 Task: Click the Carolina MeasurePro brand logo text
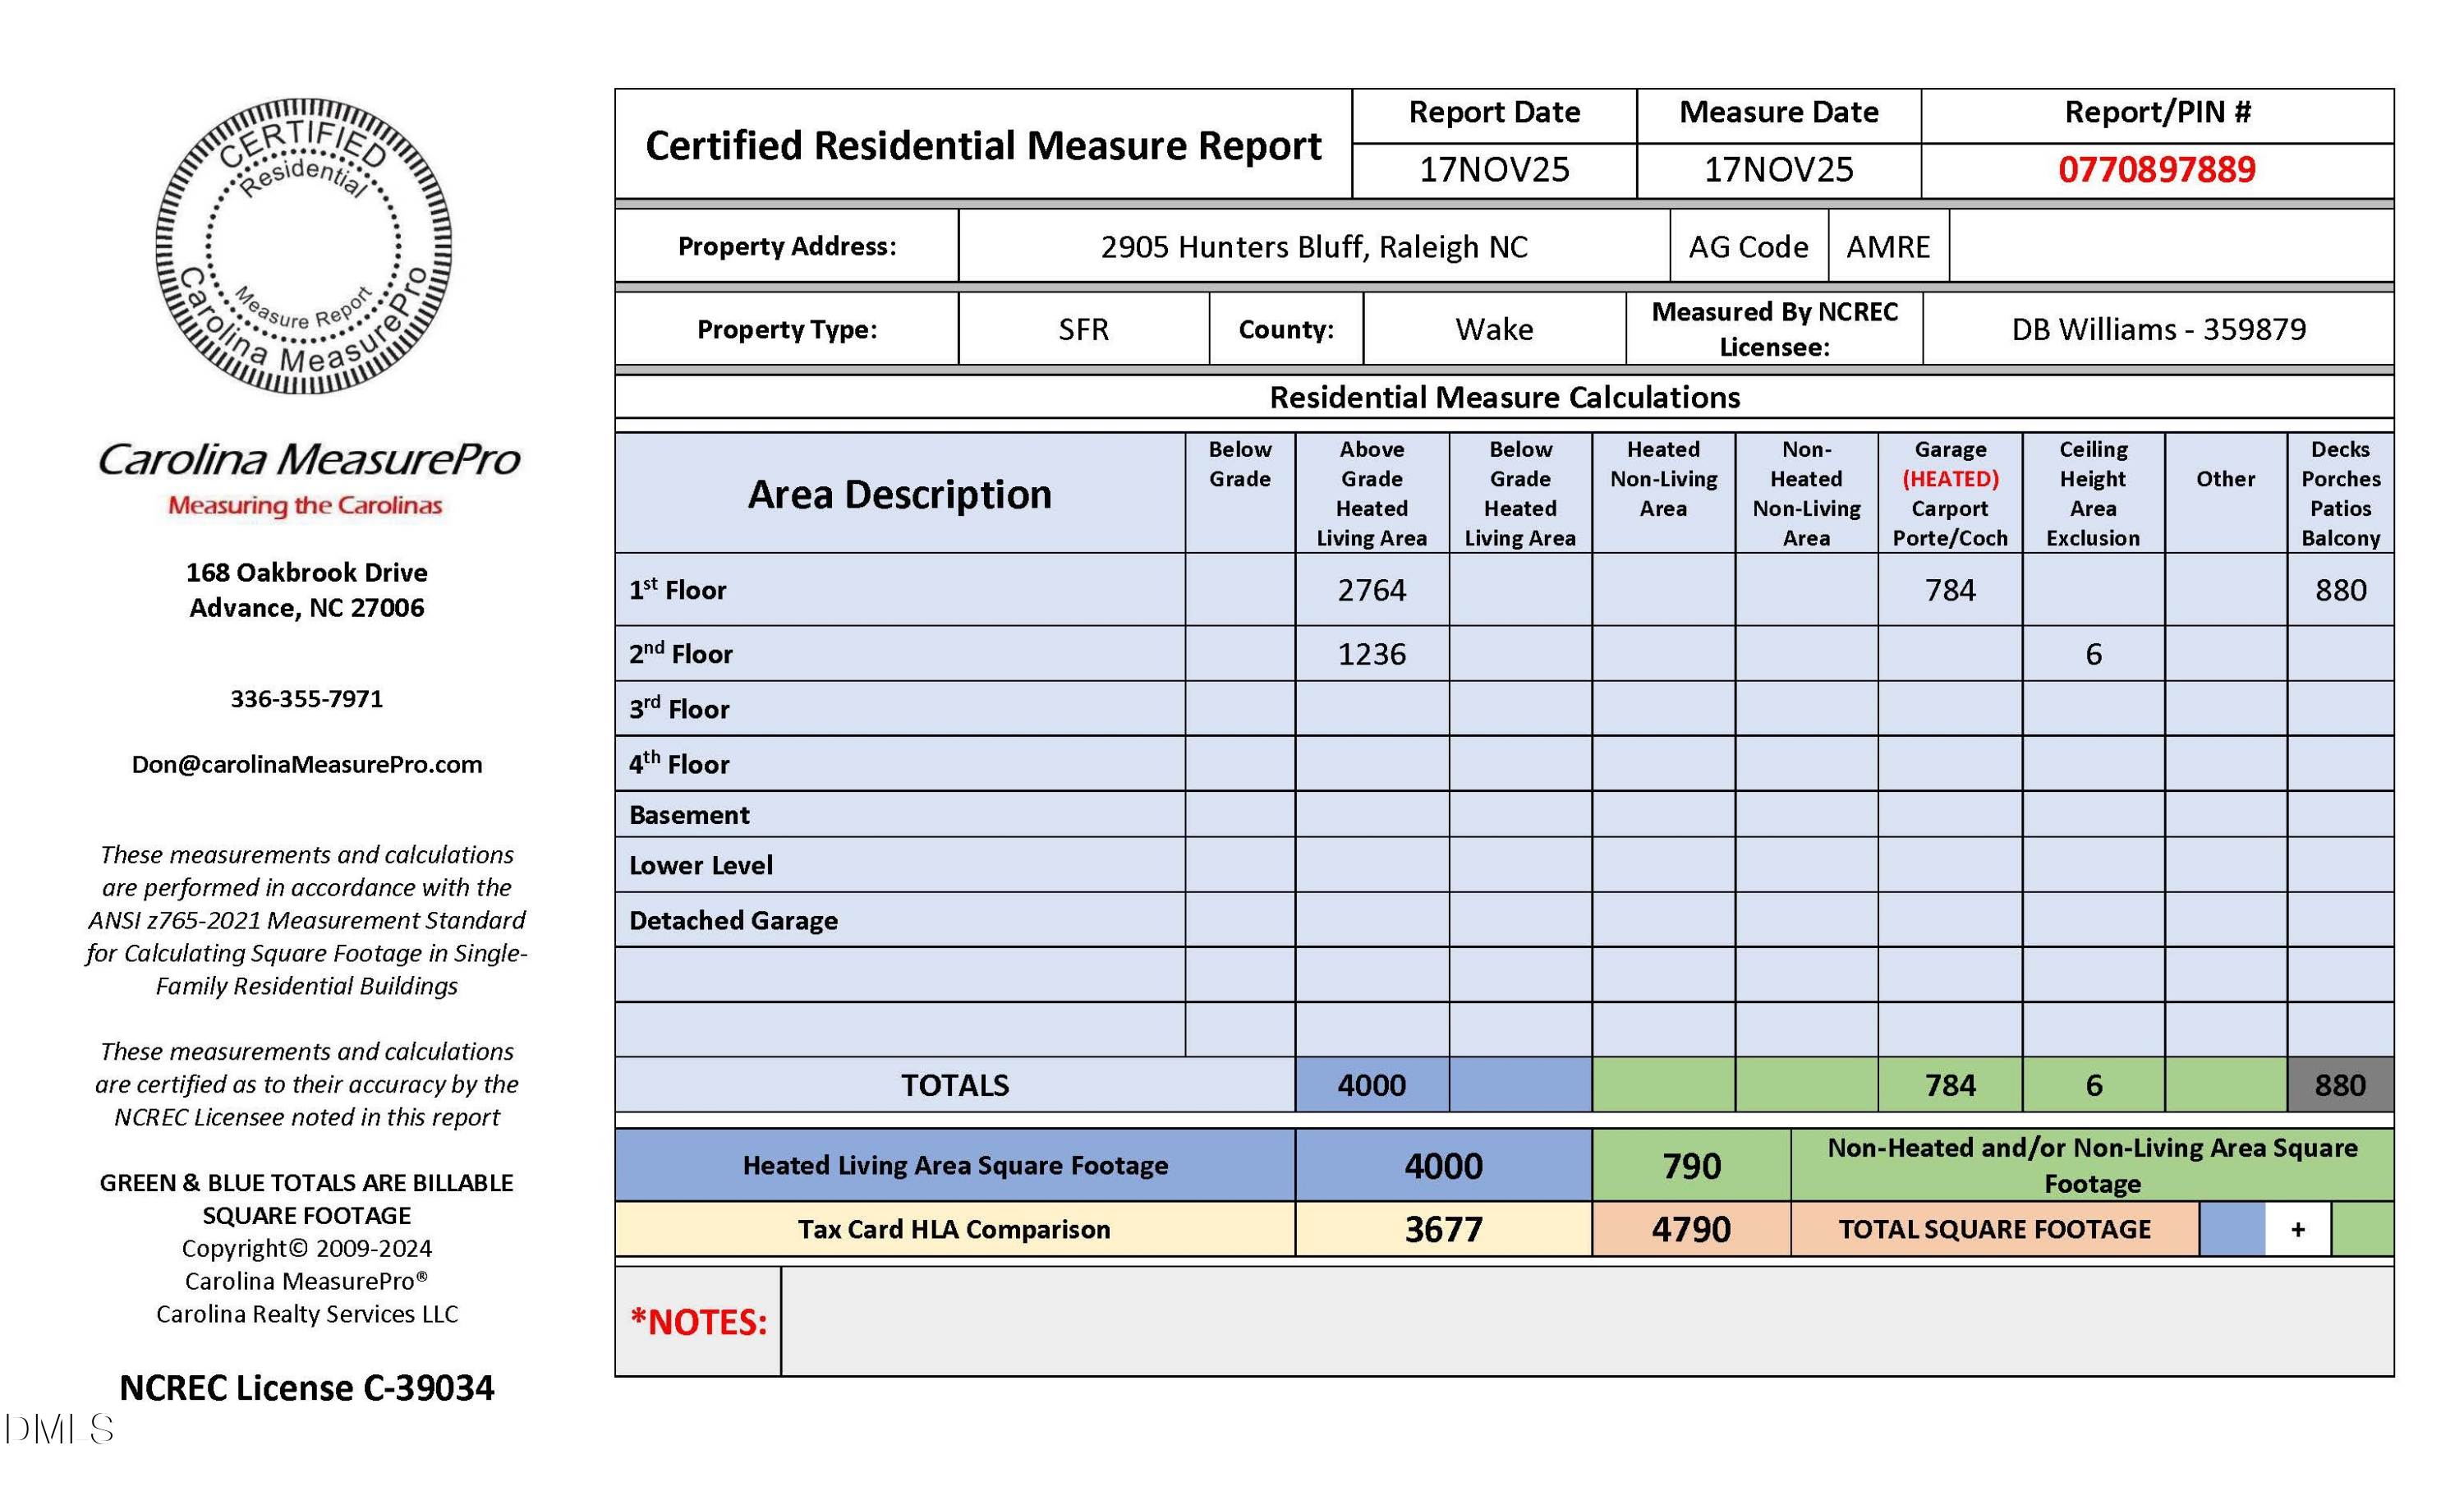[x=308, y=460]
